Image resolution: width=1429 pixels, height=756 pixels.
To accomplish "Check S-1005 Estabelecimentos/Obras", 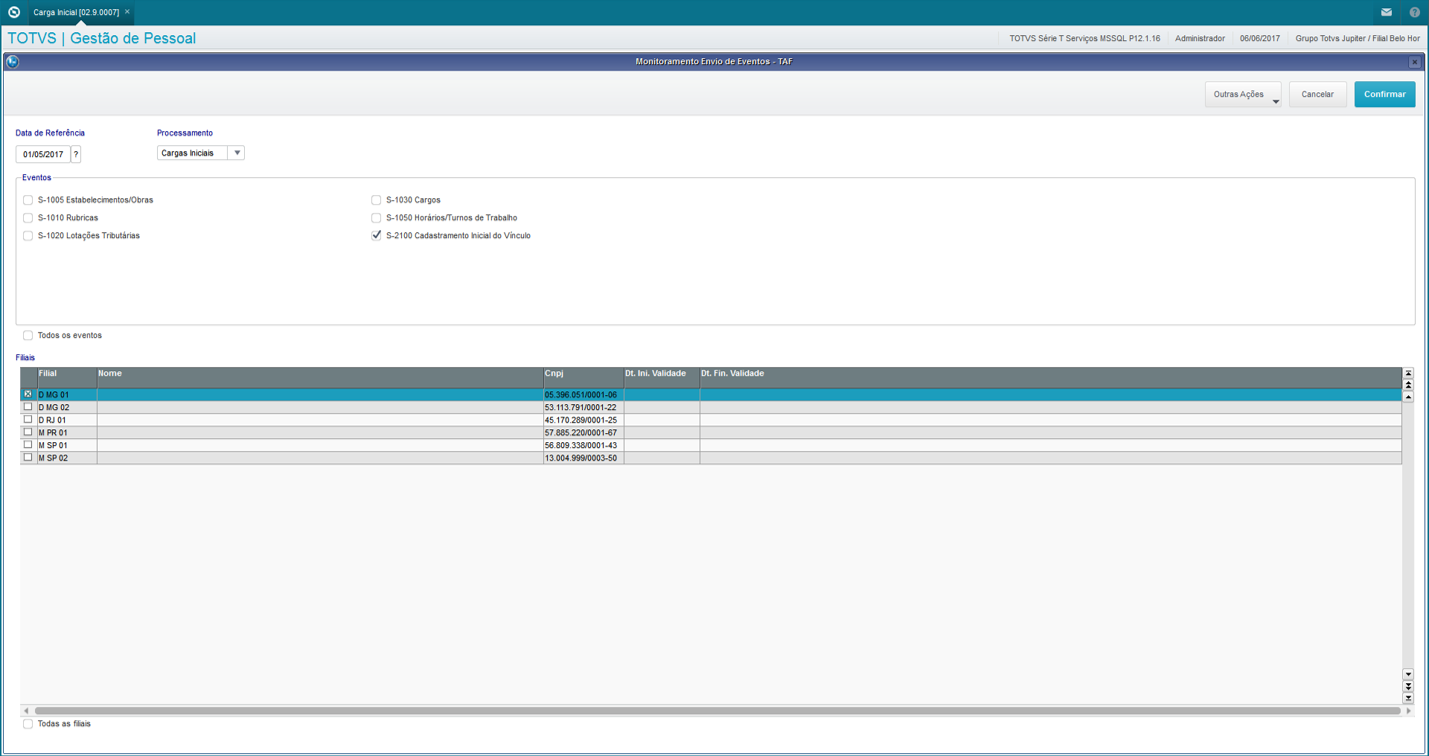I will point(28,200).
